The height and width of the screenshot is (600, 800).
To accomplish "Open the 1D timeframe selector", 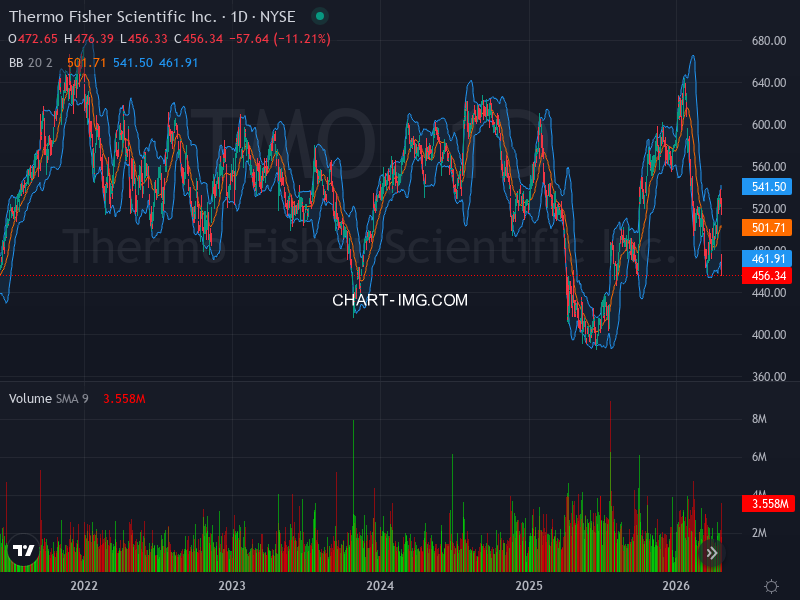I will click(x=241, y=16).
